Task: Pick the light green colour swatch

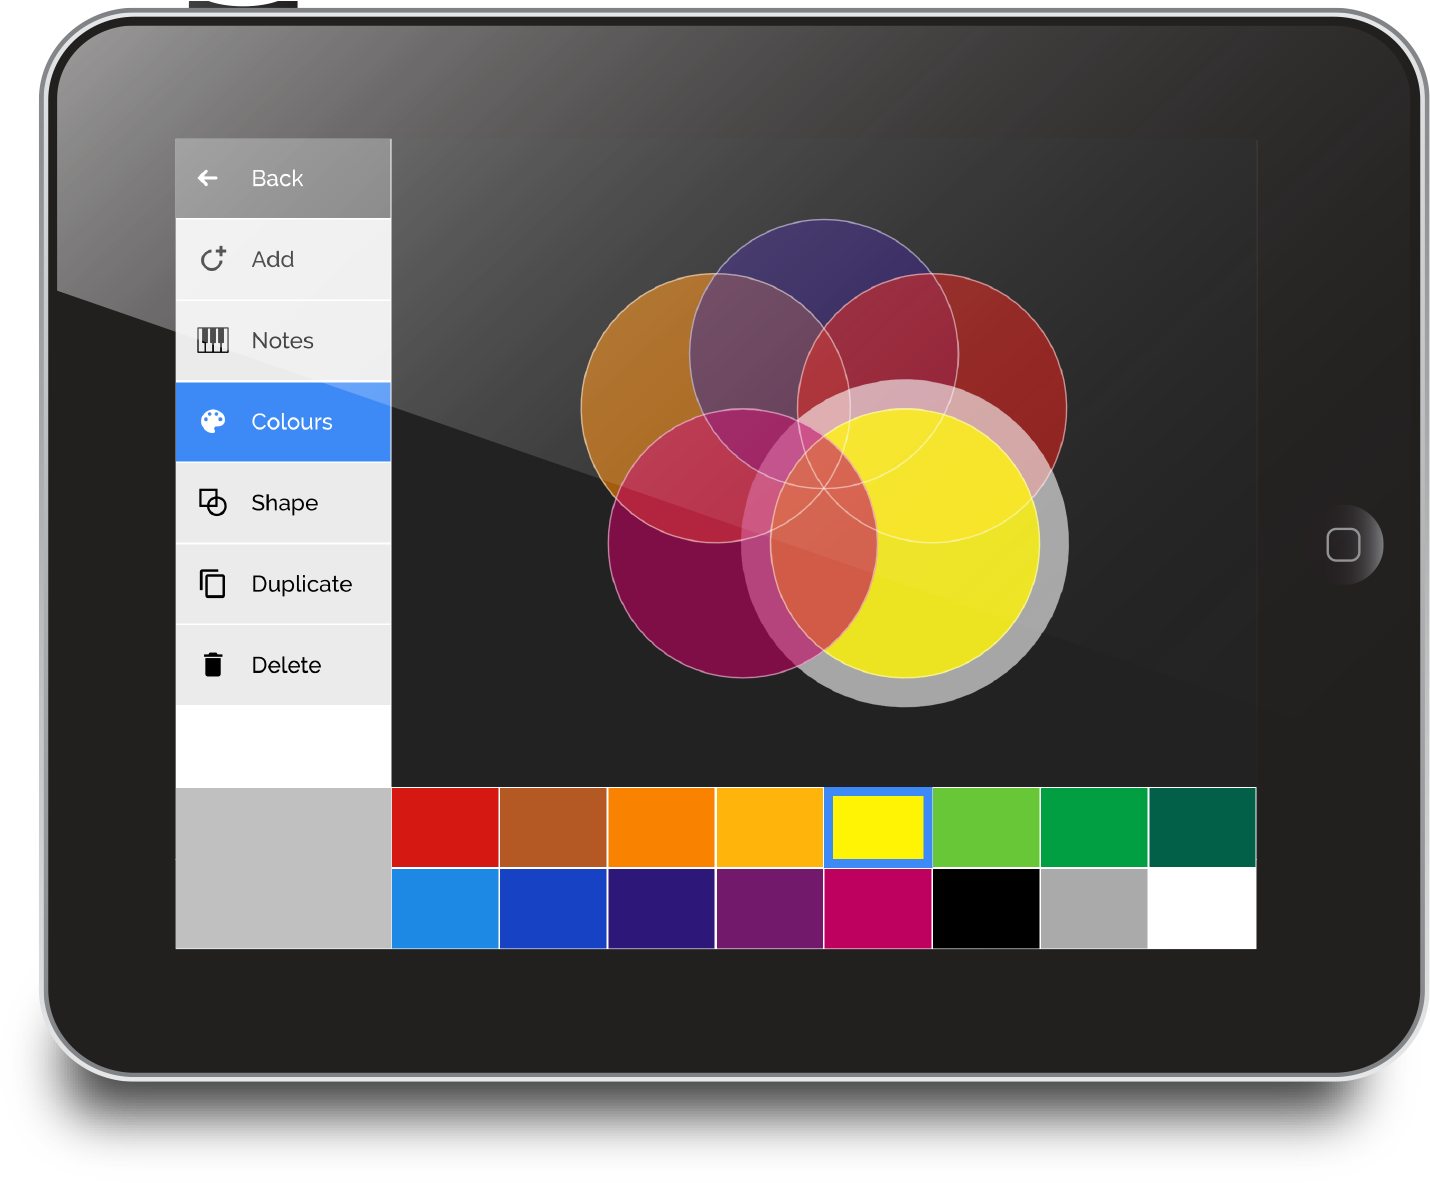Action: click(x=986, y=827)
